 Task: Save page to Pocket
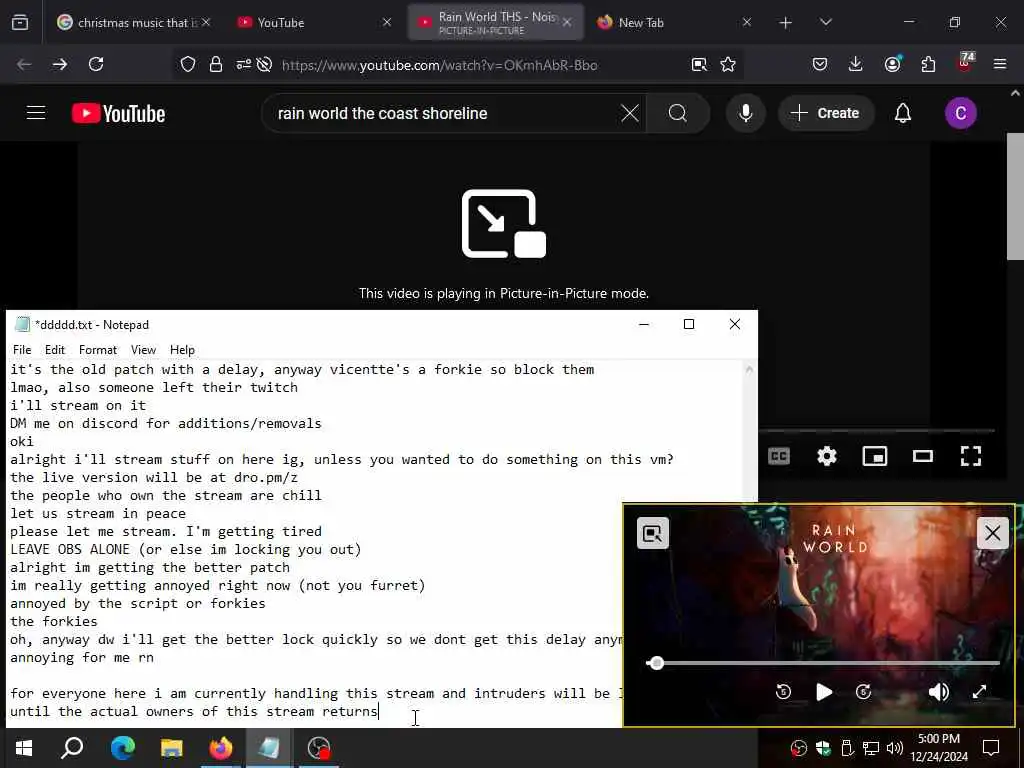click(820, 64)
